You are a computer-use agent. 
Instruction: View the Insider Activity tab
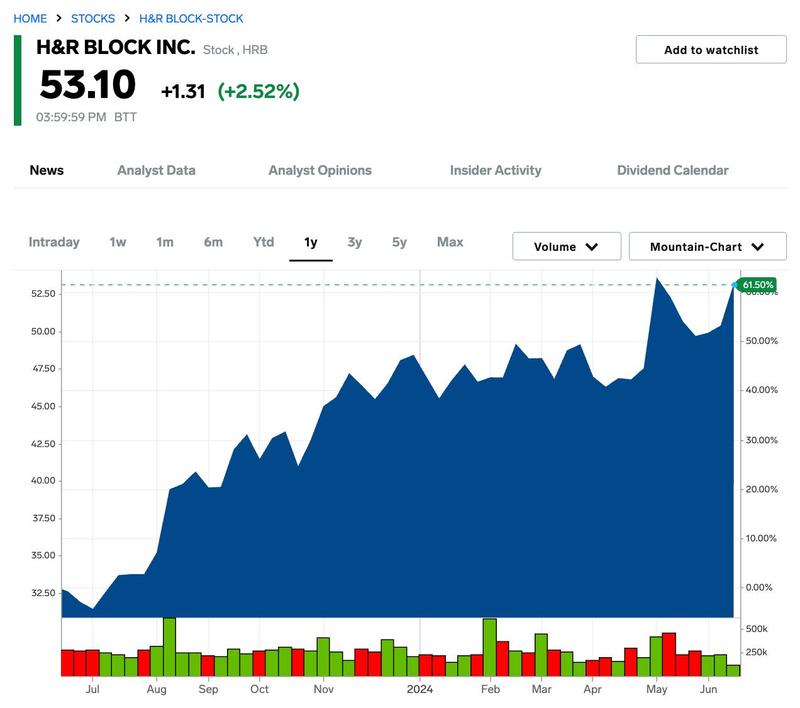(495, 170)
